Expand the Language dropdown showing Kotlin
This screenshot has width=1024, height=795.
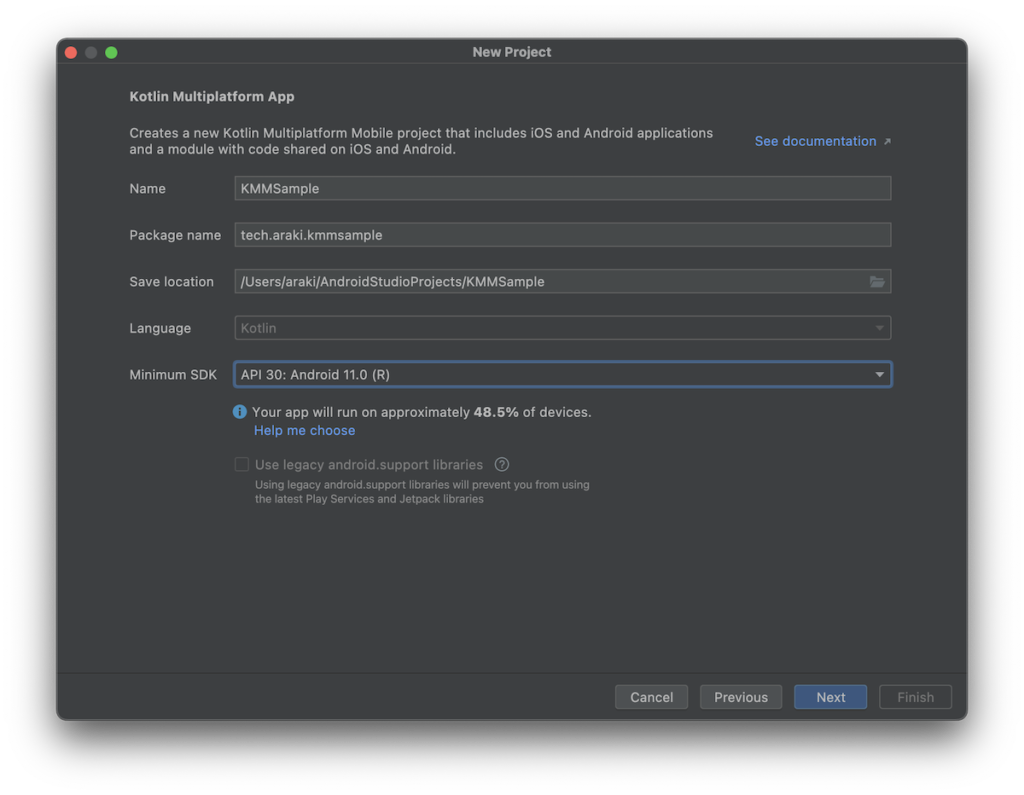pyautogui.click(x=562, y=328)
